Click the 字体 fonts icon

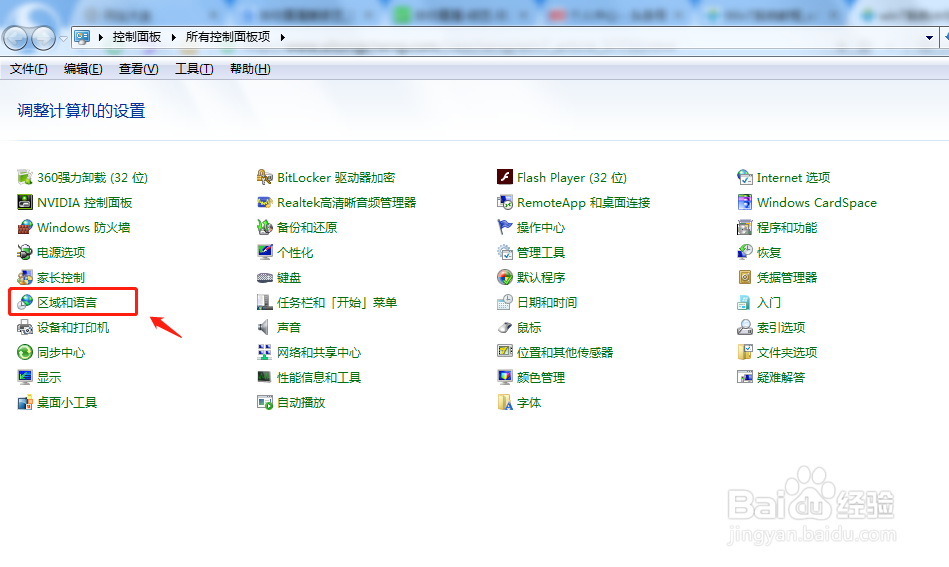(x=505, y=402)
